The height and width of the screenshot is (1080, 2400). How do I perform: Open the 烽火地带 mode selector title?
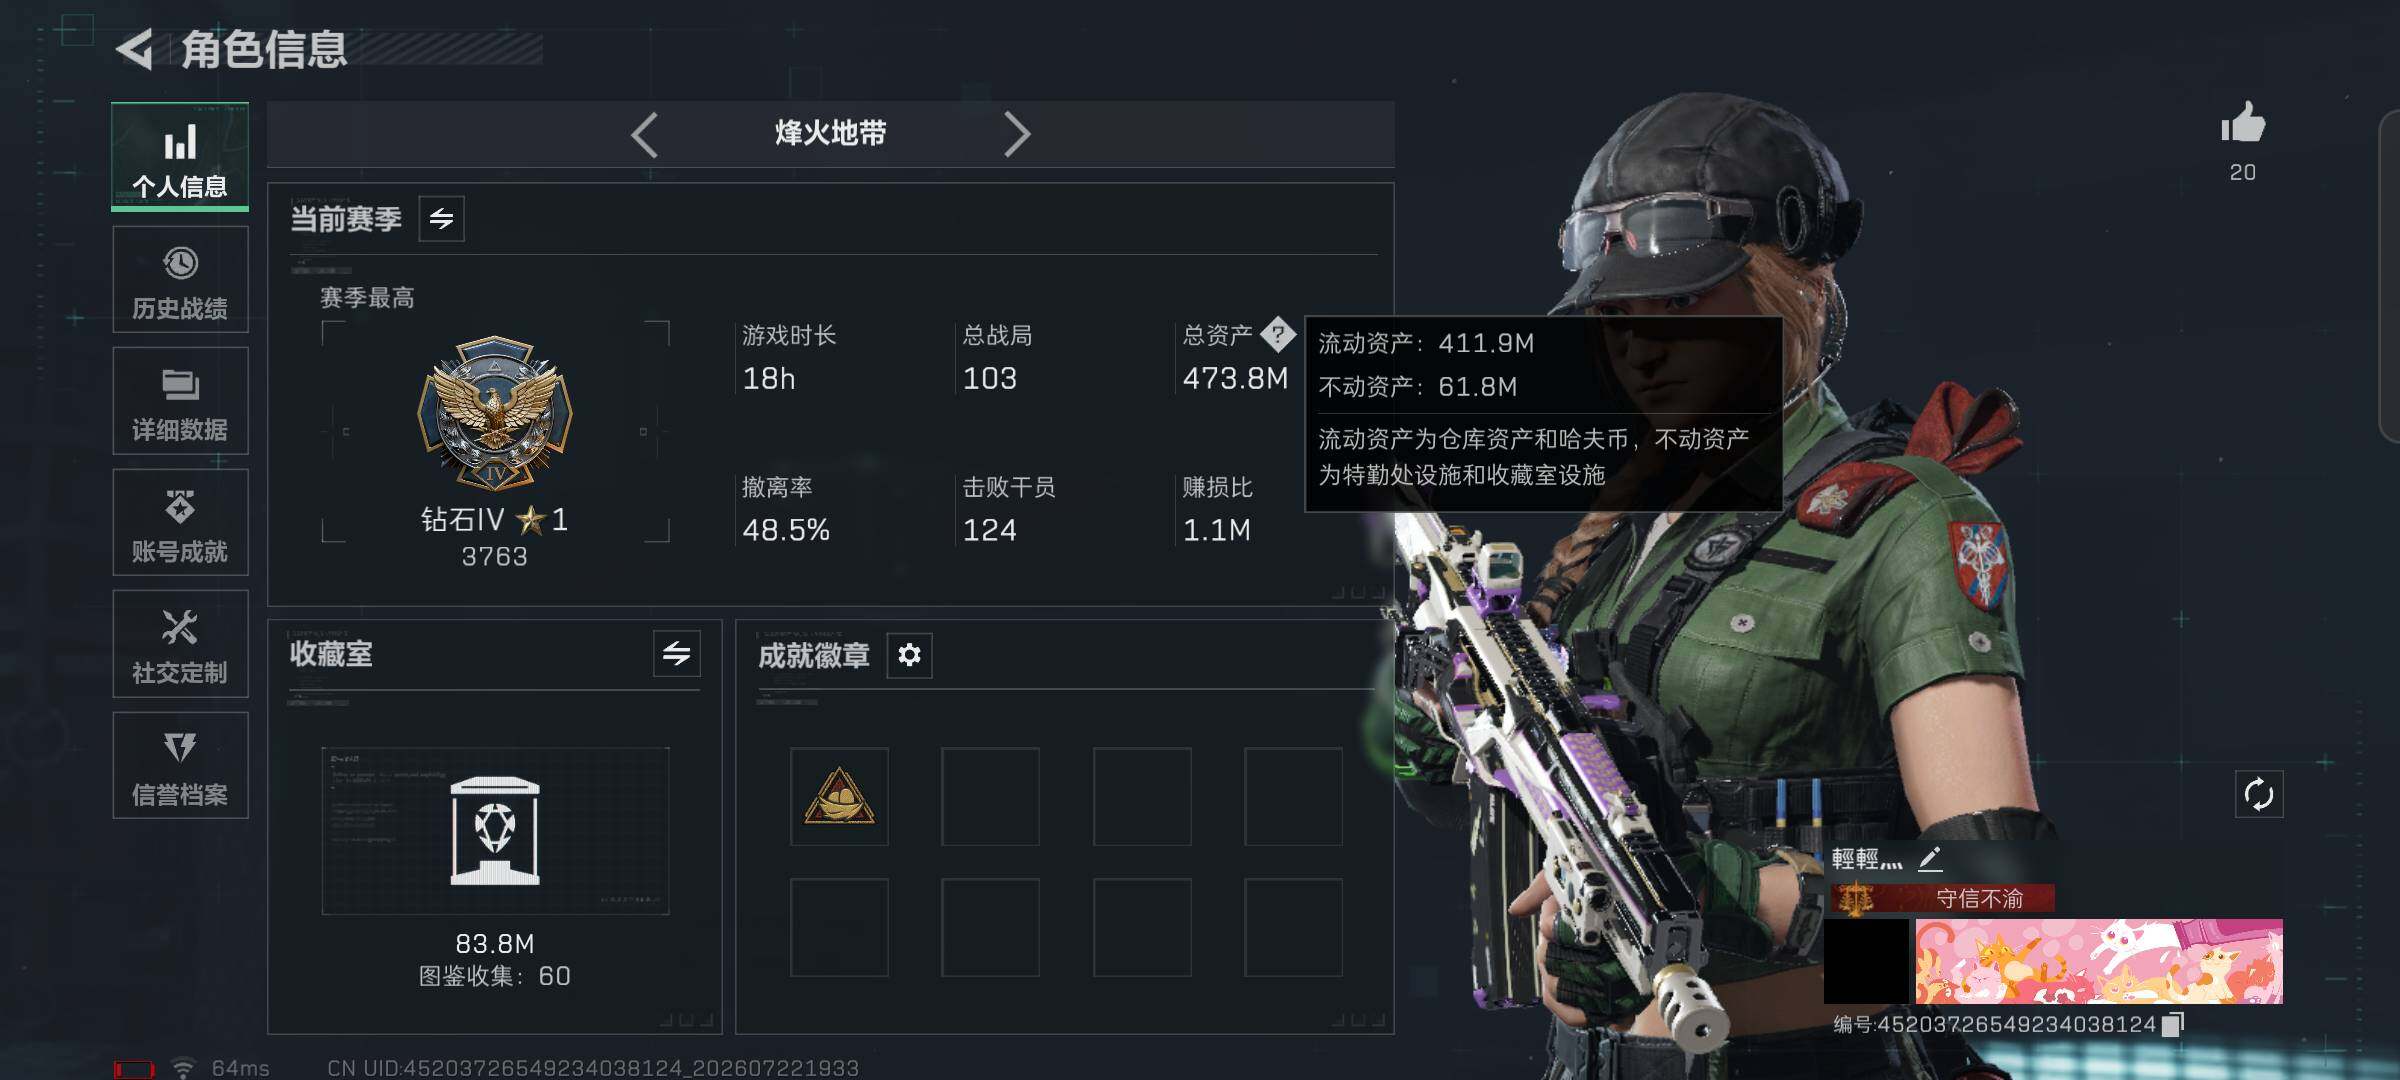(x=830, y=133)
